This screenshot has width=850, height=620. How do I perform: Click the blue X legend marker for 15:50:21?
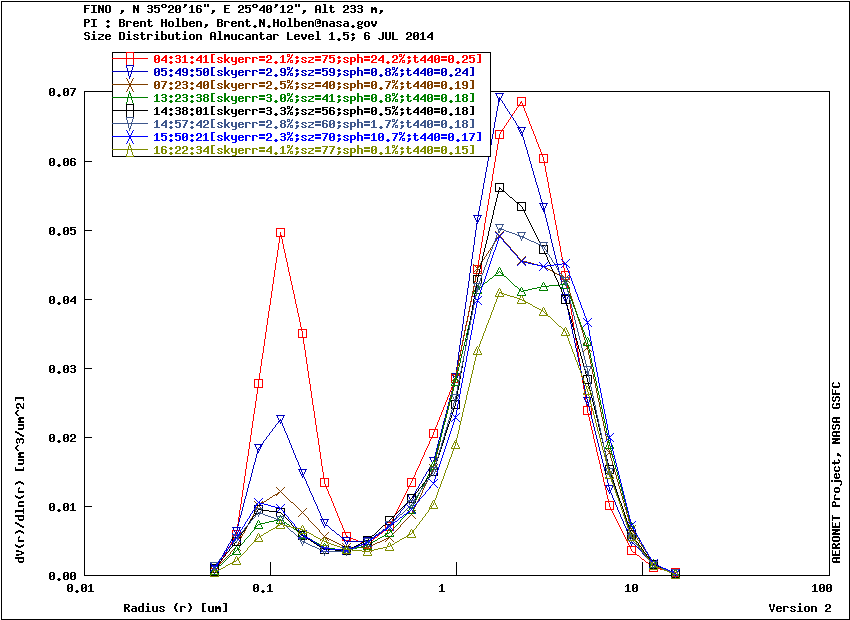click(x=130, y=137)
